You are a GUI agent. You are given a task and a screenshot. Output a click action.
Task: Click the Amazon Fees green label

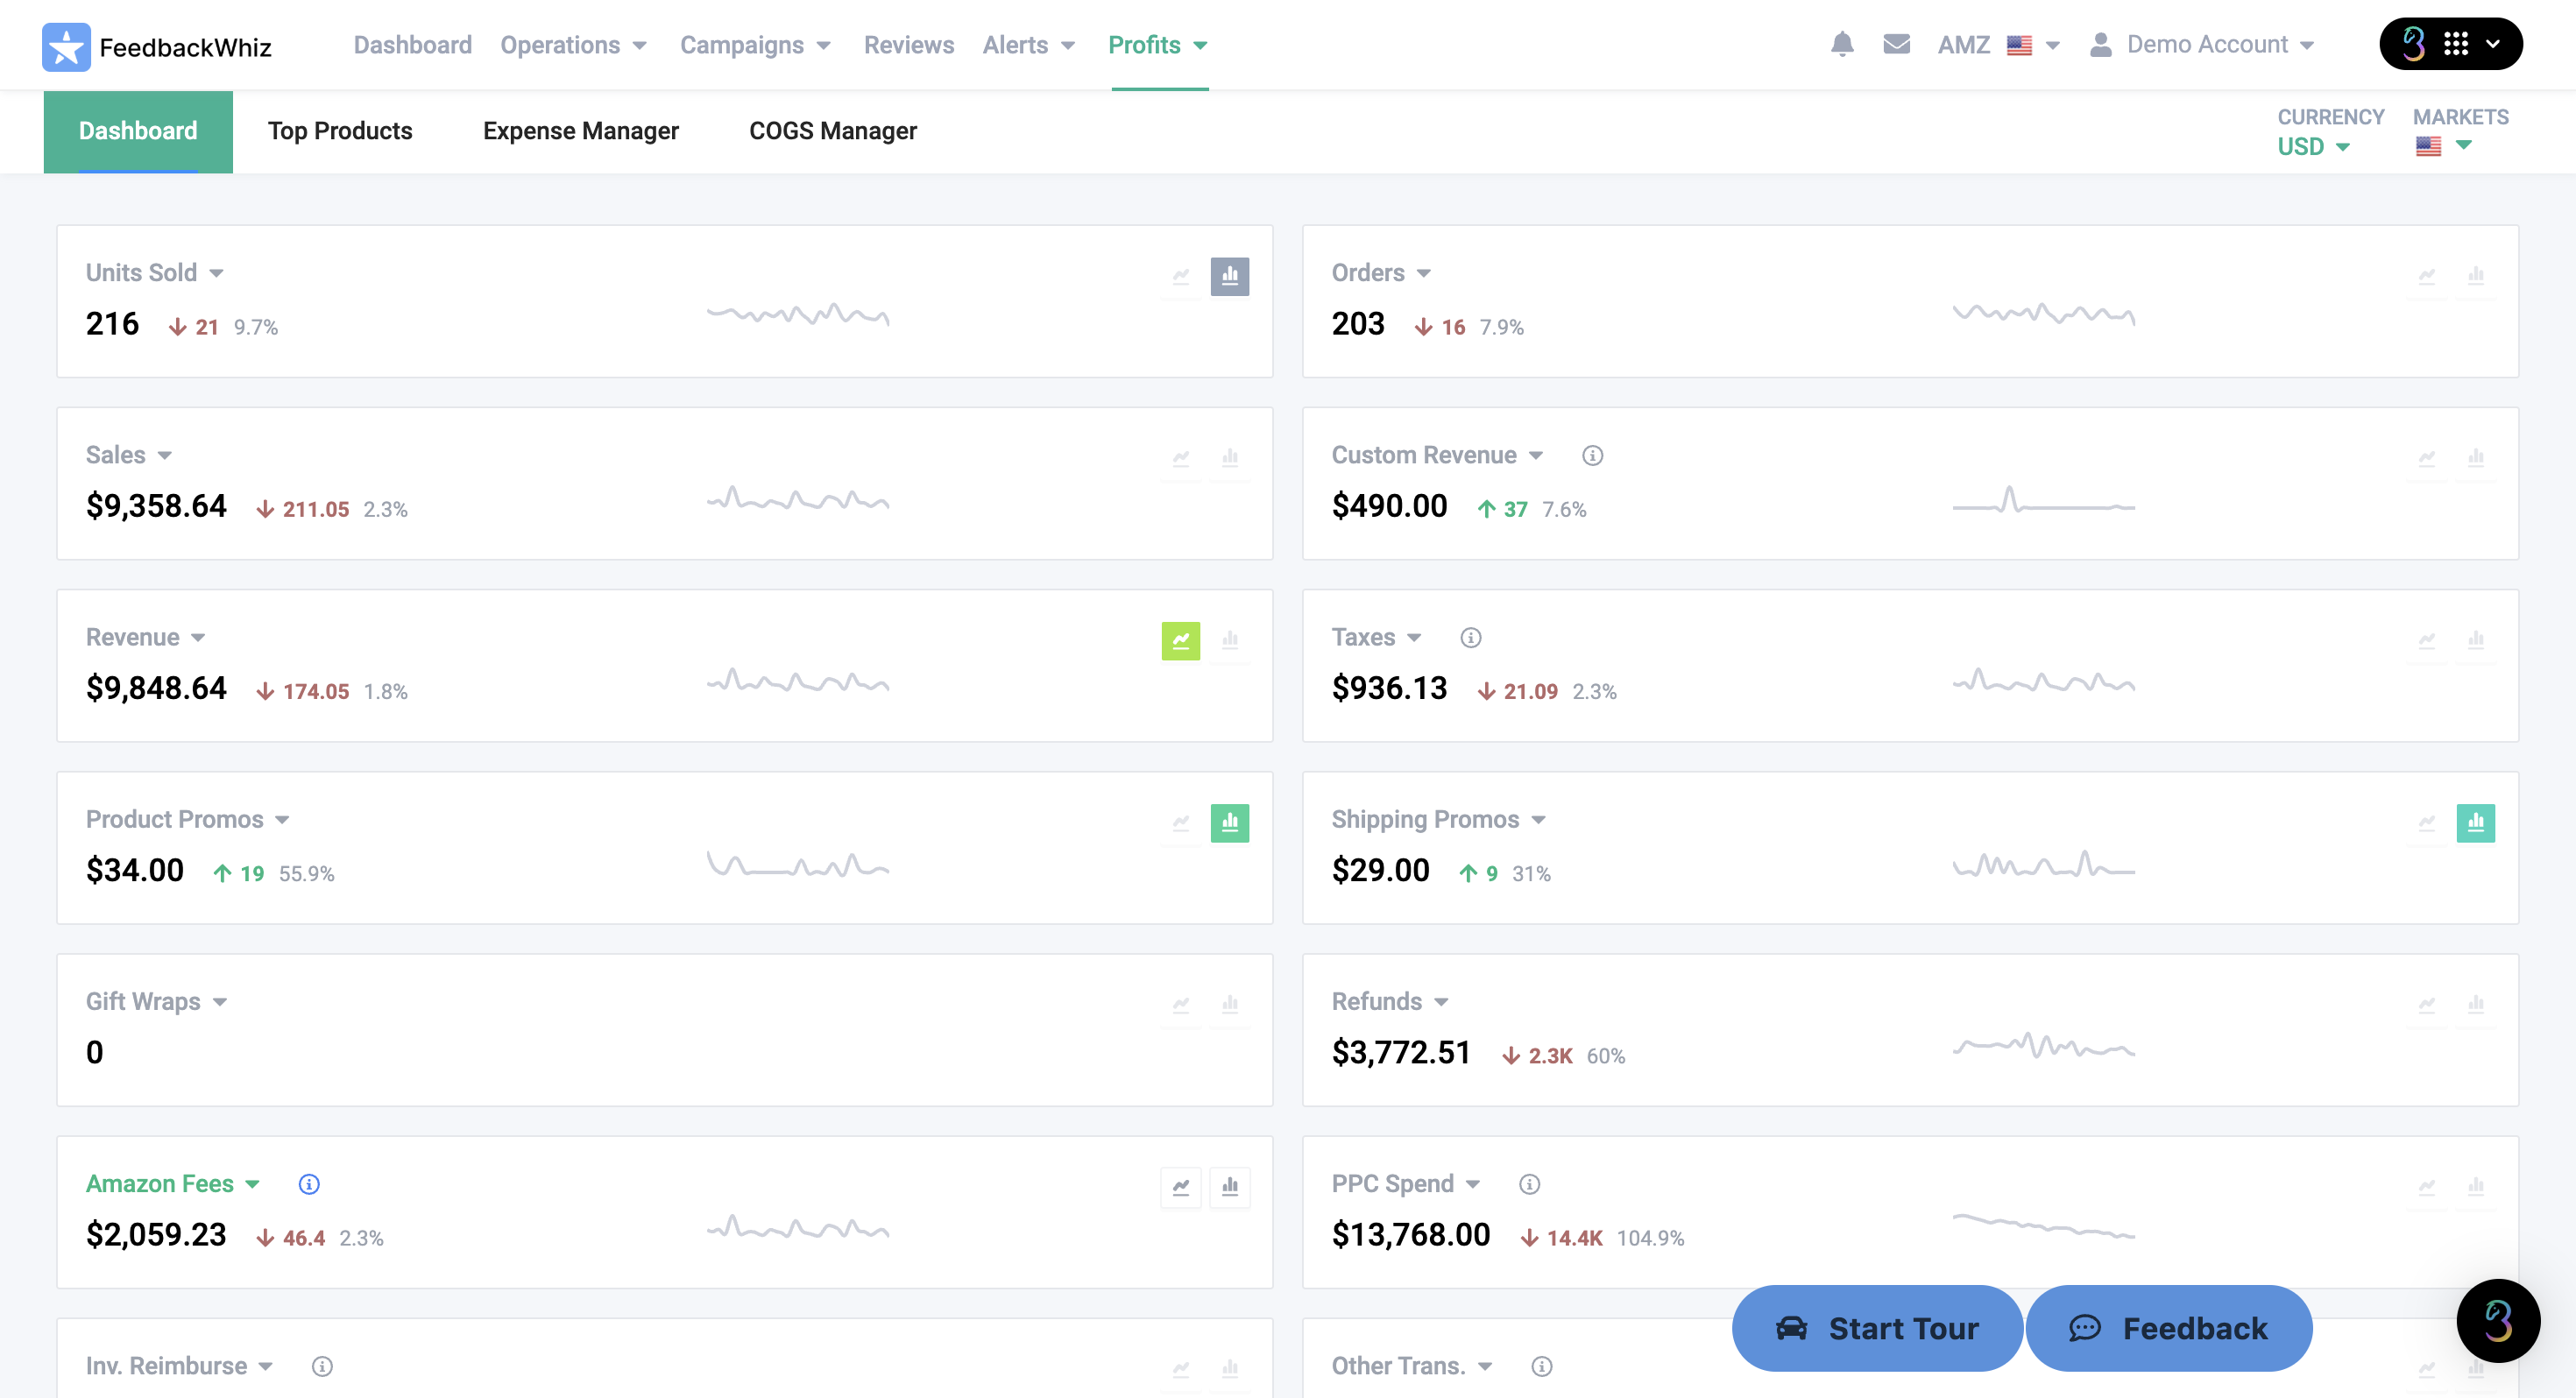(x=160, y=1184)
